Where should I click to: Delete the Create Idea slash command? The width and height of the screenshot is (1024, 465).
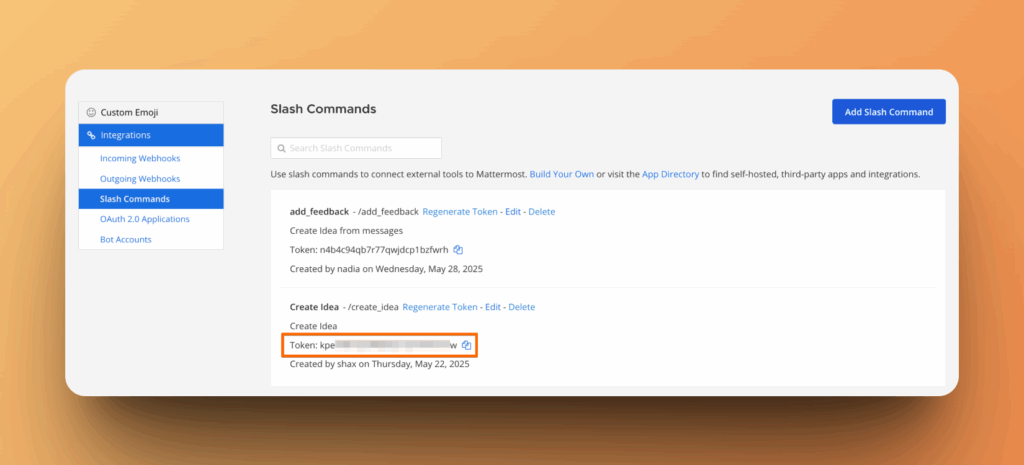pos(521,307)
